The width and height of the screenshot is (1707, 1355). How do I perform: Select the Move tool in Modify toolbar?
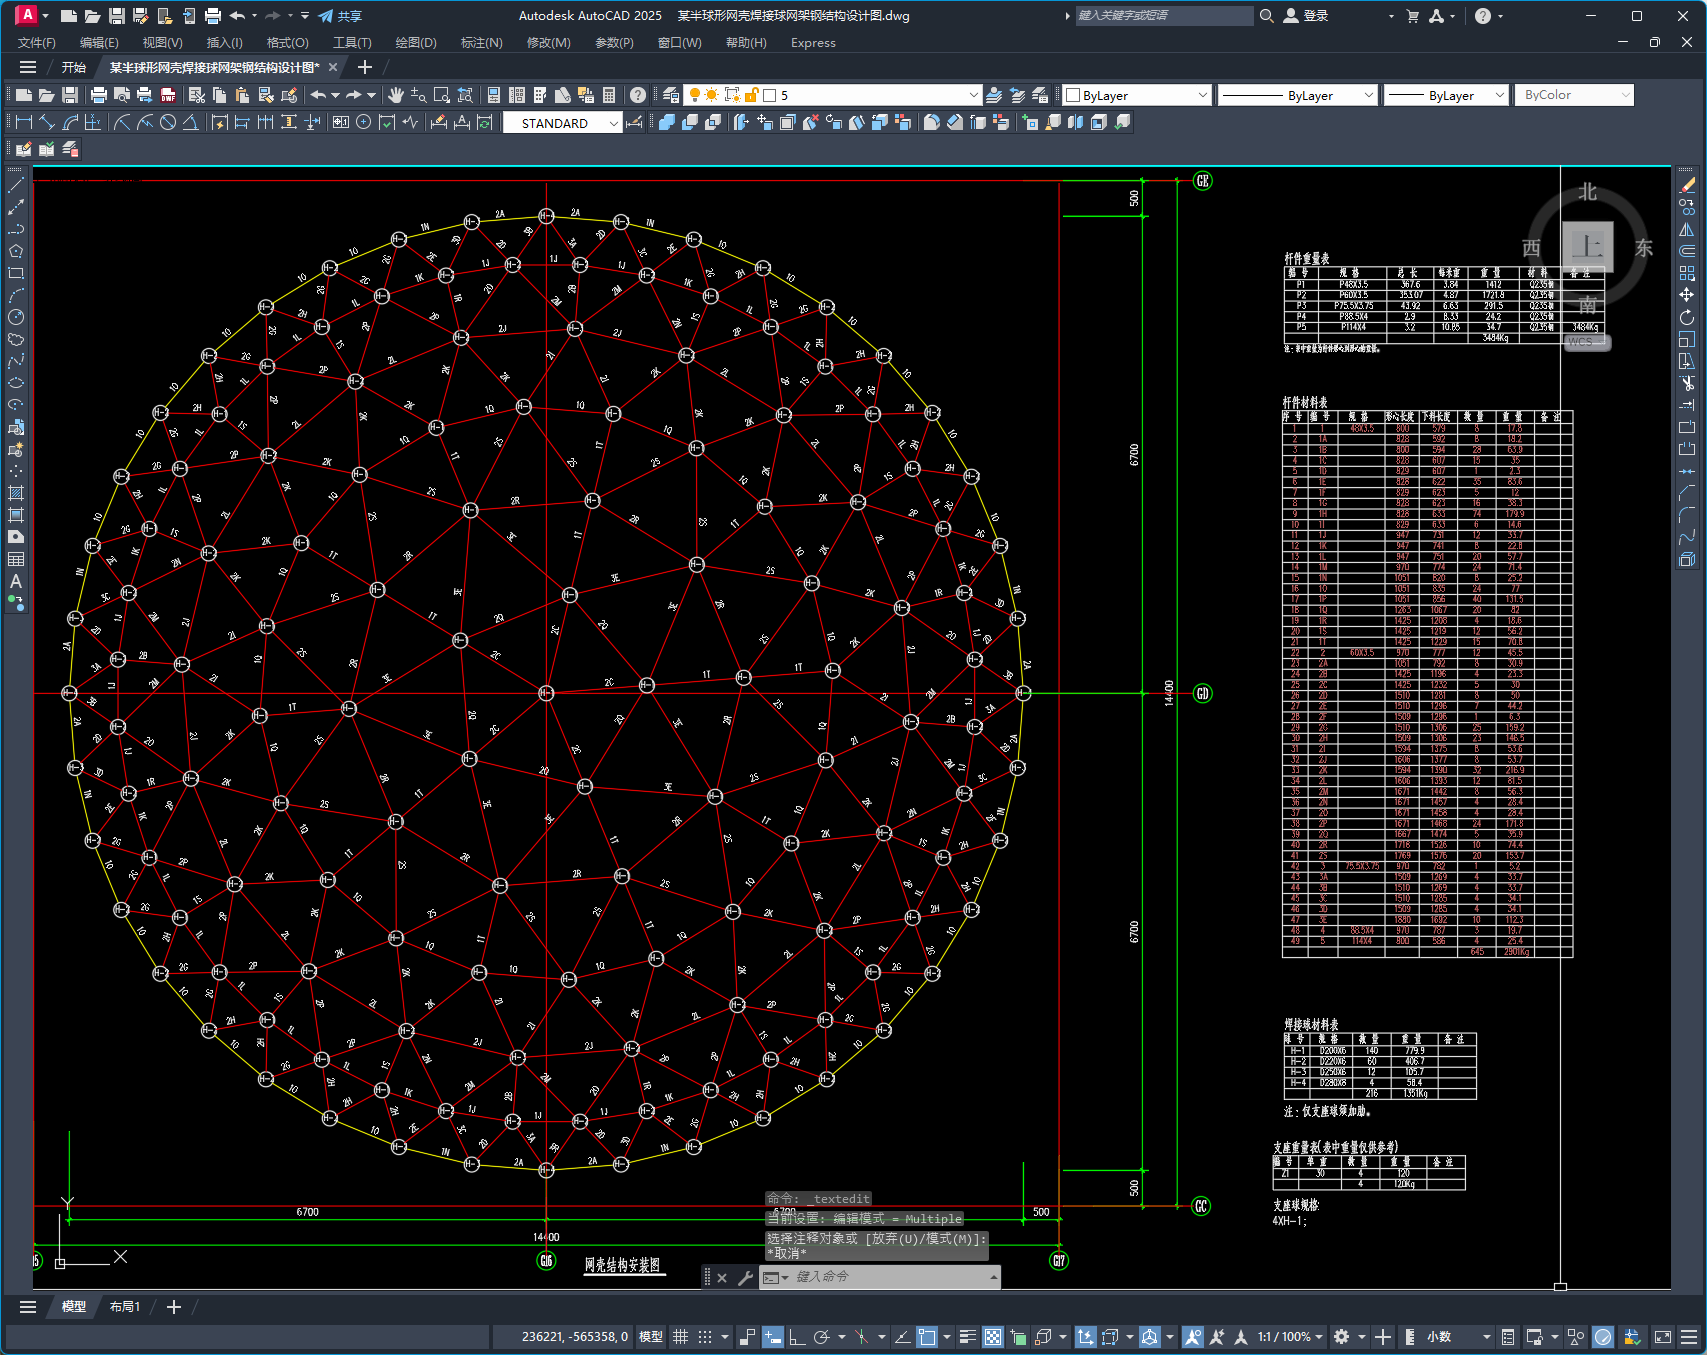[1687, 295]
